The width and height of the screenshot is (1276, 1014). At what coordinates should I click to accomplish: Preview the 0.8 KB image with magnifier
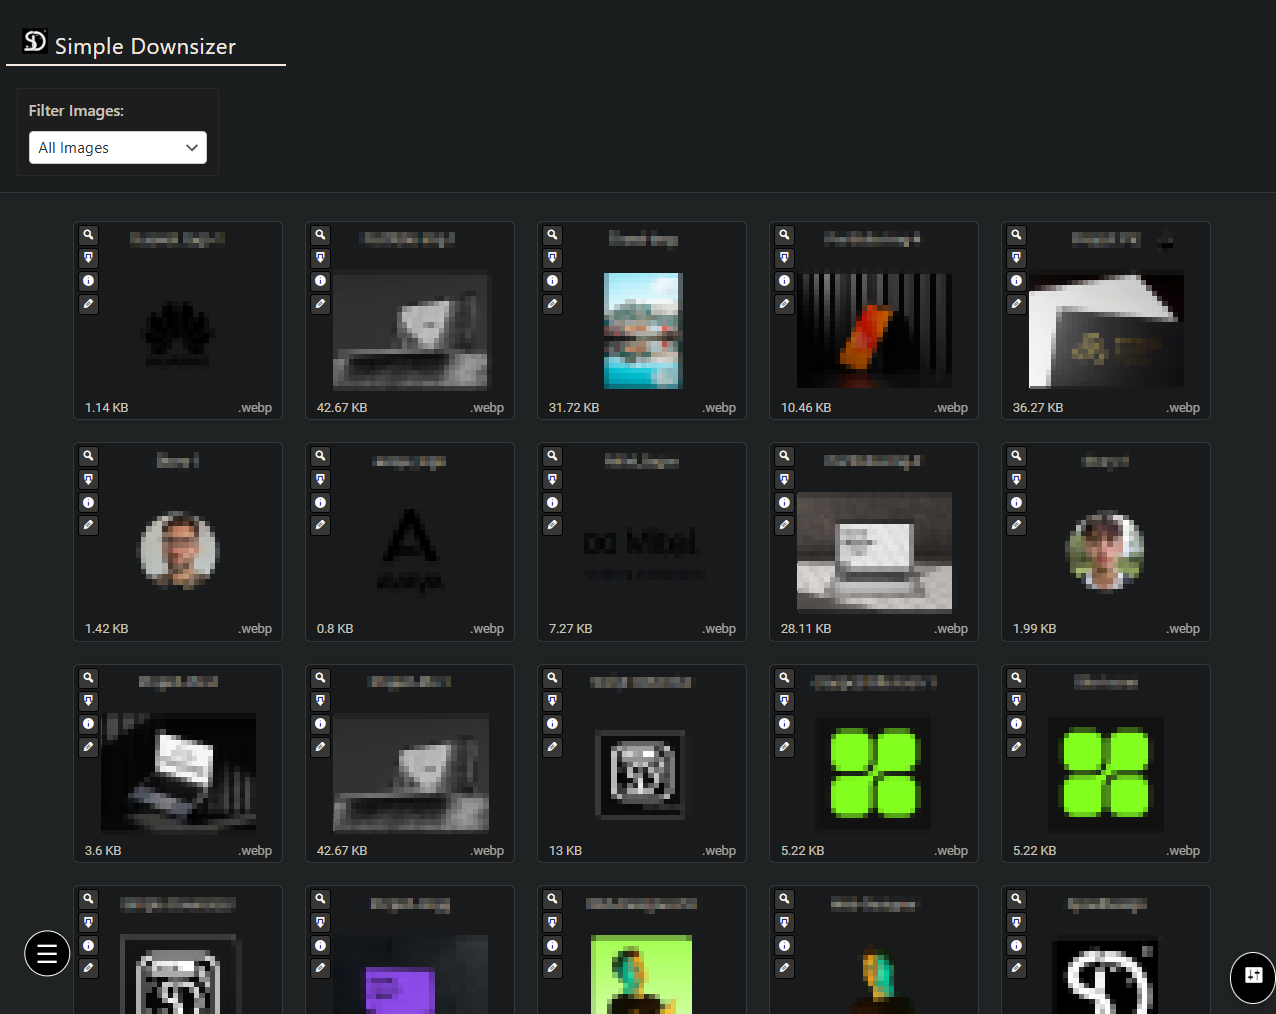(x=321, y=456)
